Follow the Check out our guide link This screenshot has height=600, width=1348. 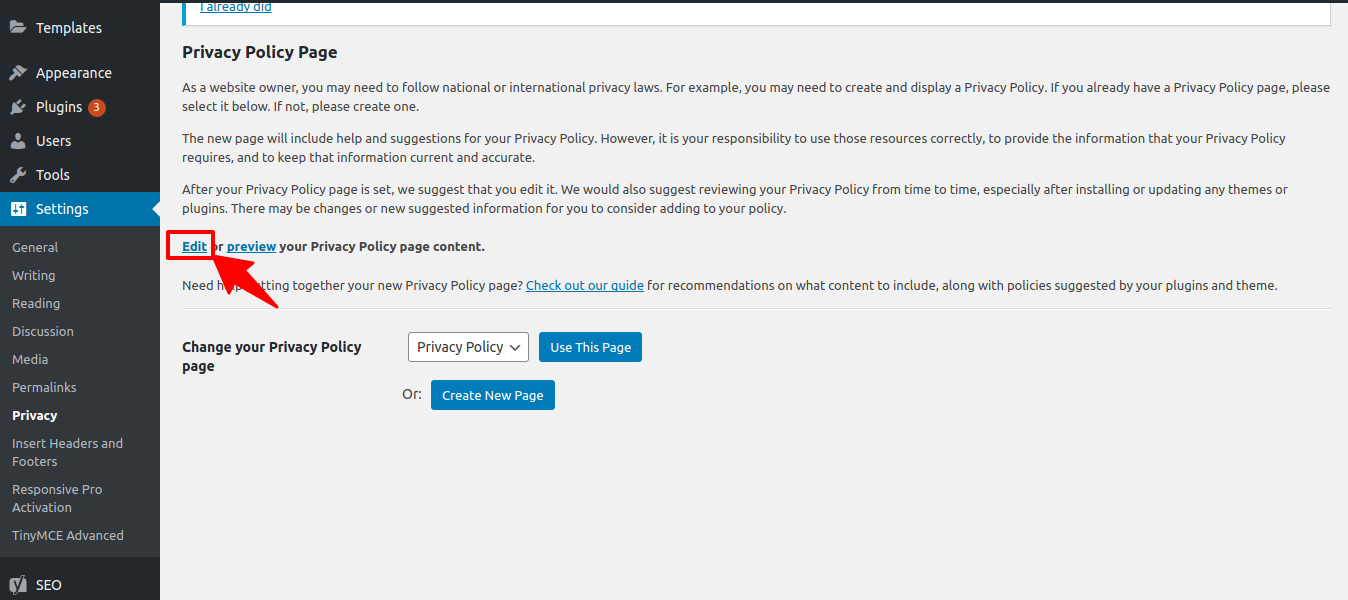584,285
